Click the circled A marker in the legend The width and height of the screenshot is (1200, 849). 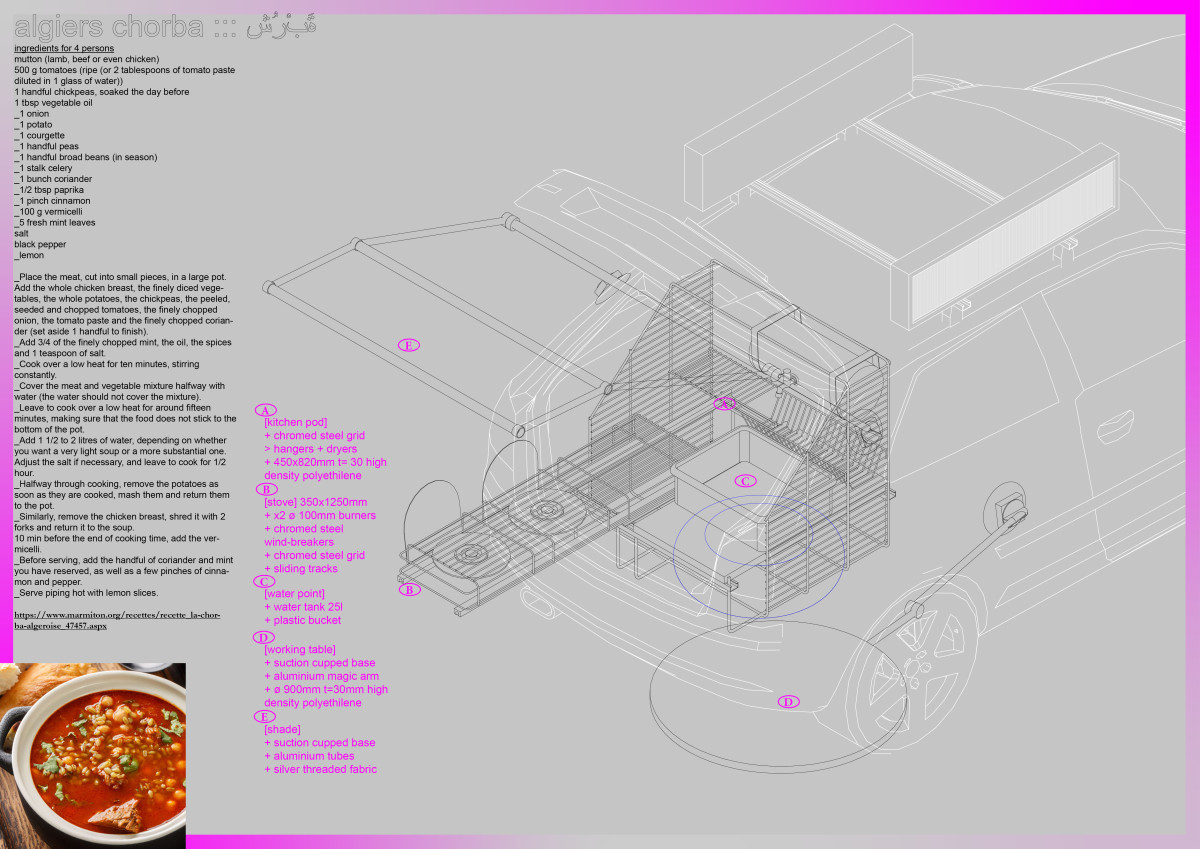tap(265, 410)
